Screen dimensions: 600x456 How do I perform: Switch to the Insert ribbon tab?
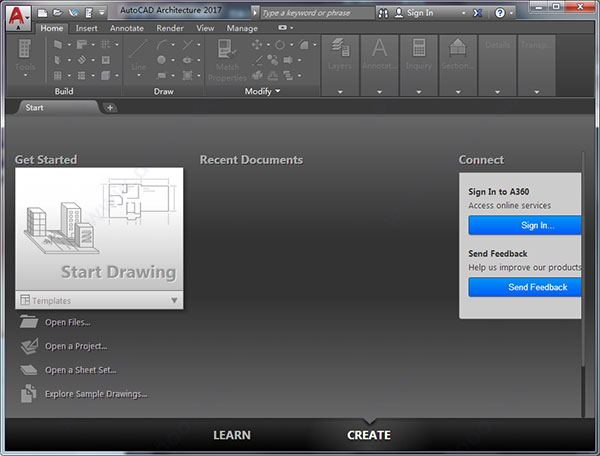86,28
